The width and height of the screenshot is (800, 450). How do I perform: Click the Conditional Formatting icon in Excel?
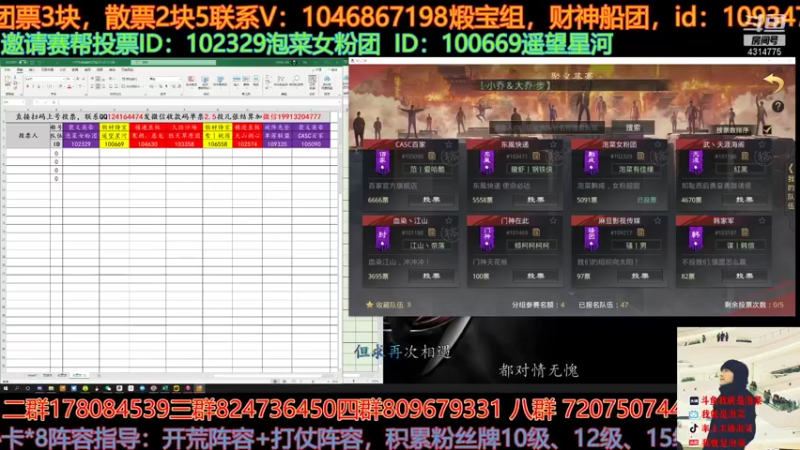[191, 80]
